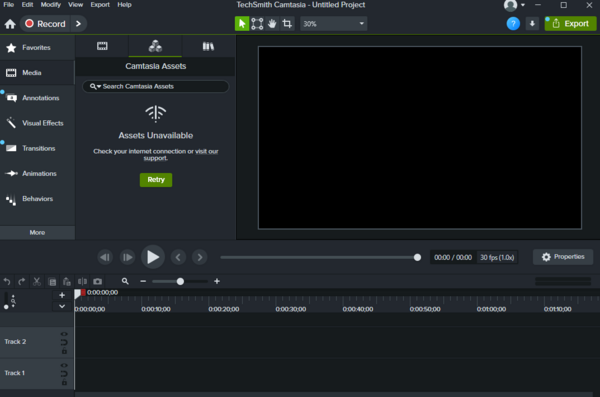Open the View menu
The height and width of the screenshot is (397, 600).
pos(75,5)
